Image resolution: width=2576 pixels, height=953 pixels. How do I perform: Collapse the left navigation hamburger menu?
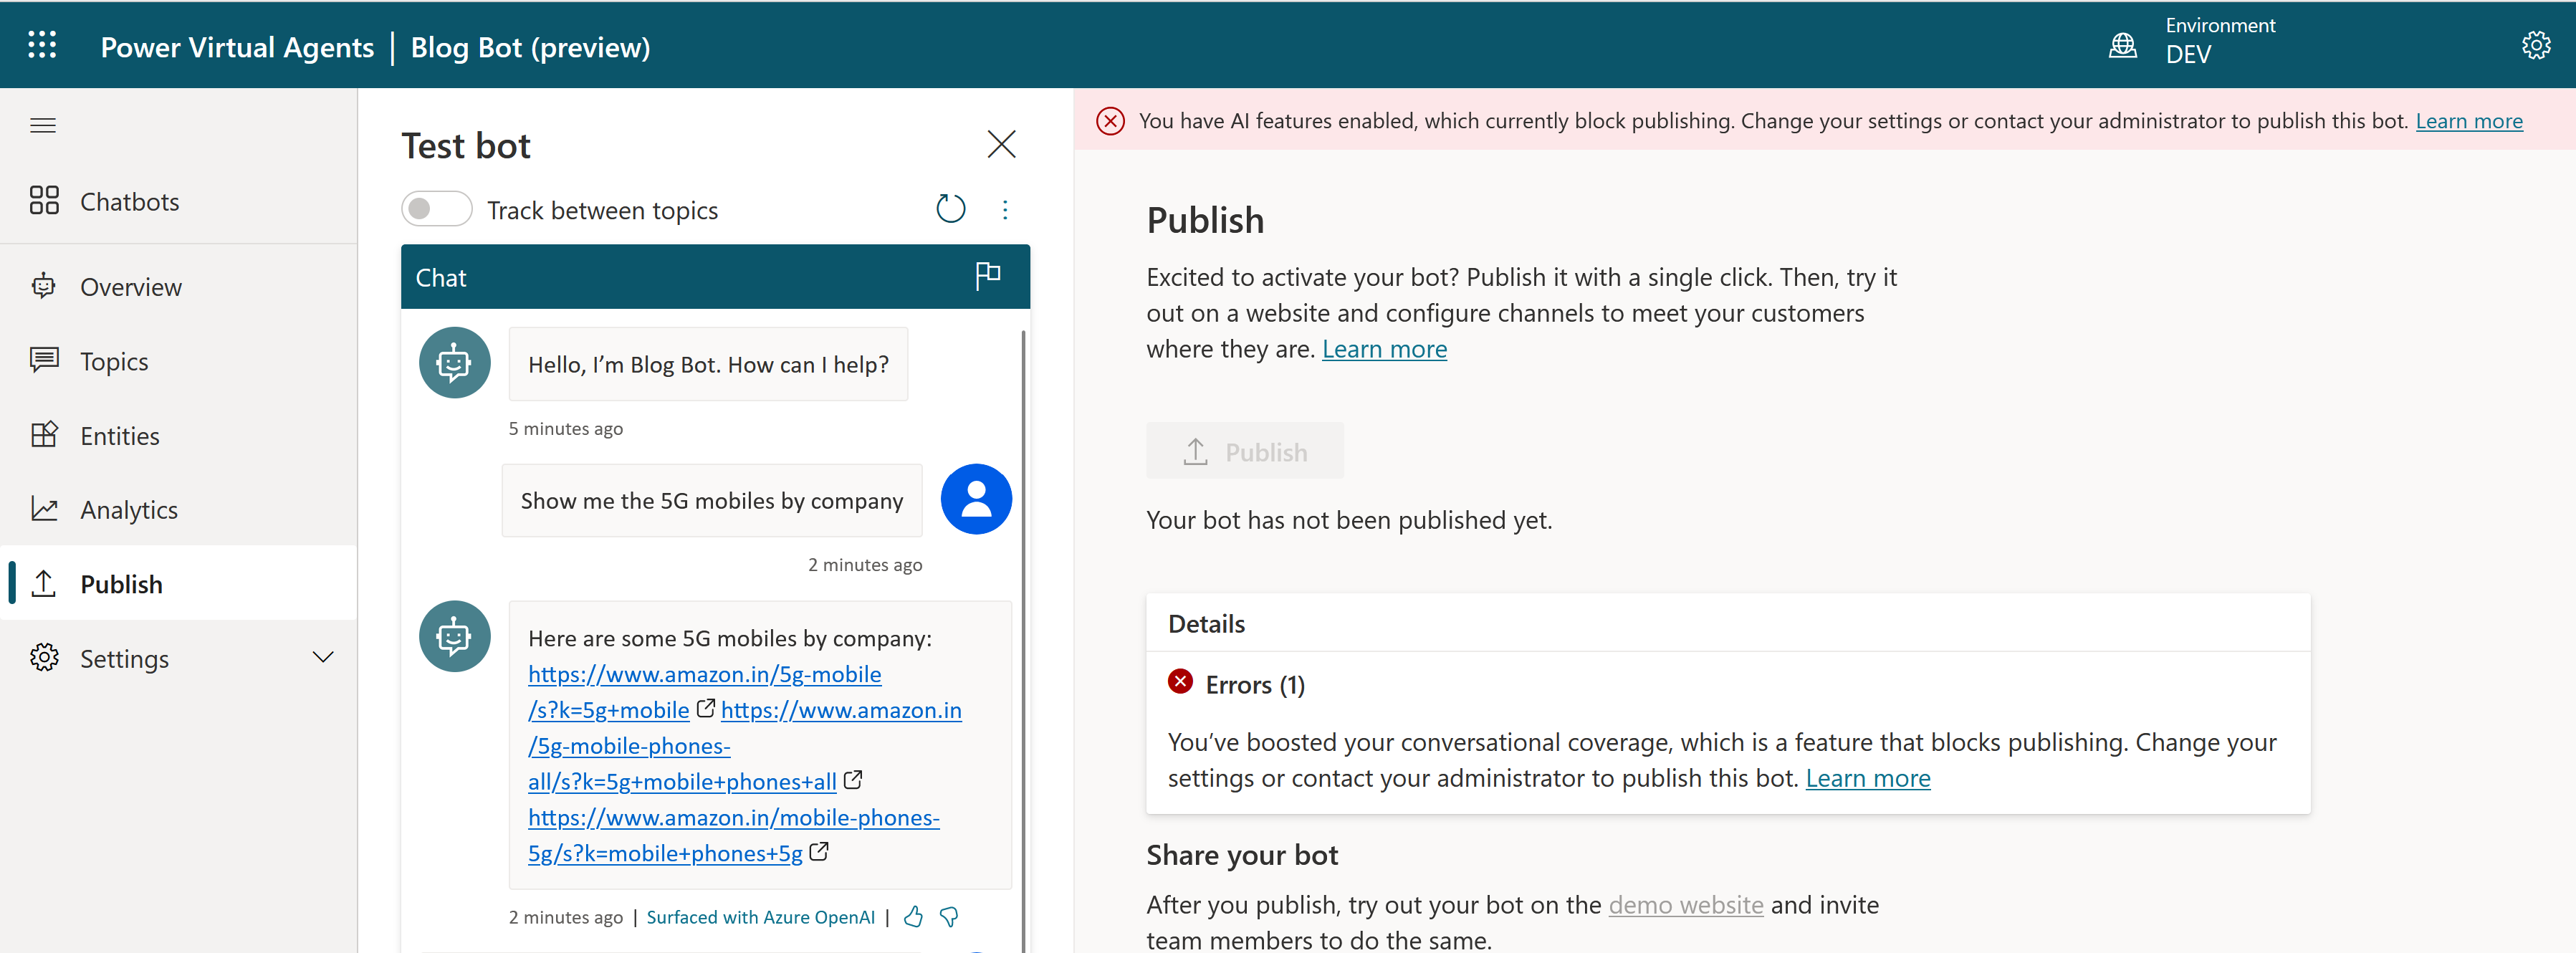42,125
